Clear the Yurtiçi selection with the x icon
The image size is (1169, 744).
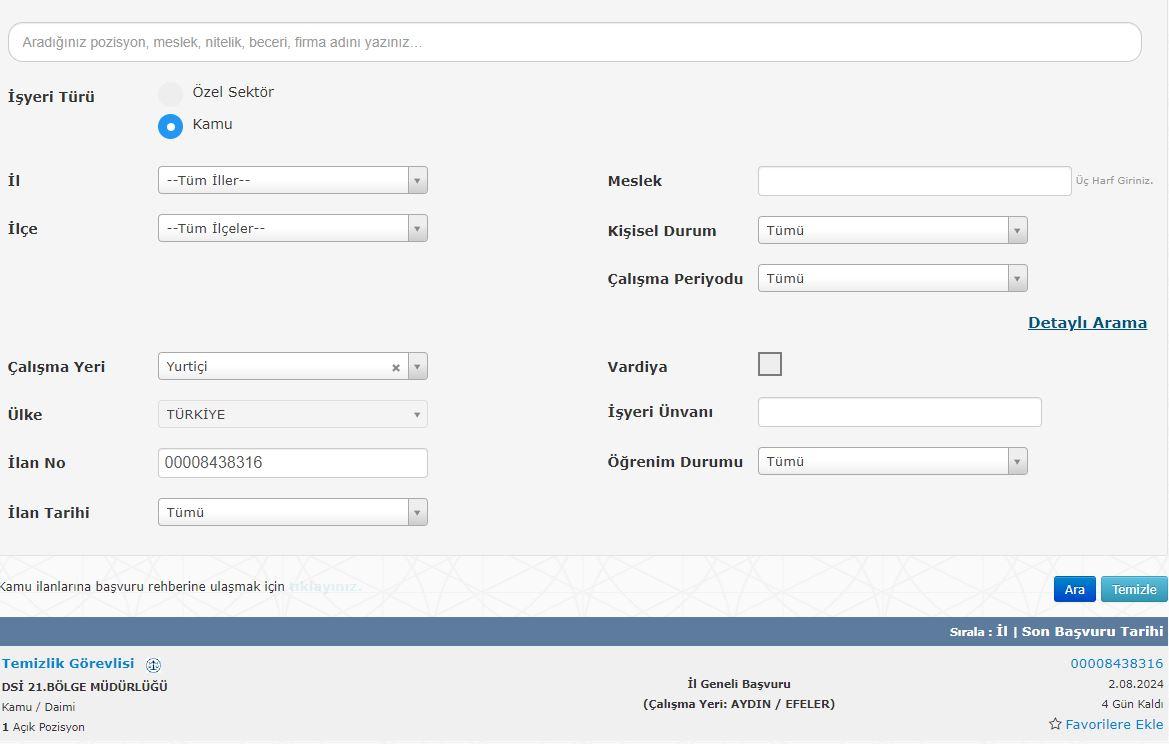tap(396, 368)
